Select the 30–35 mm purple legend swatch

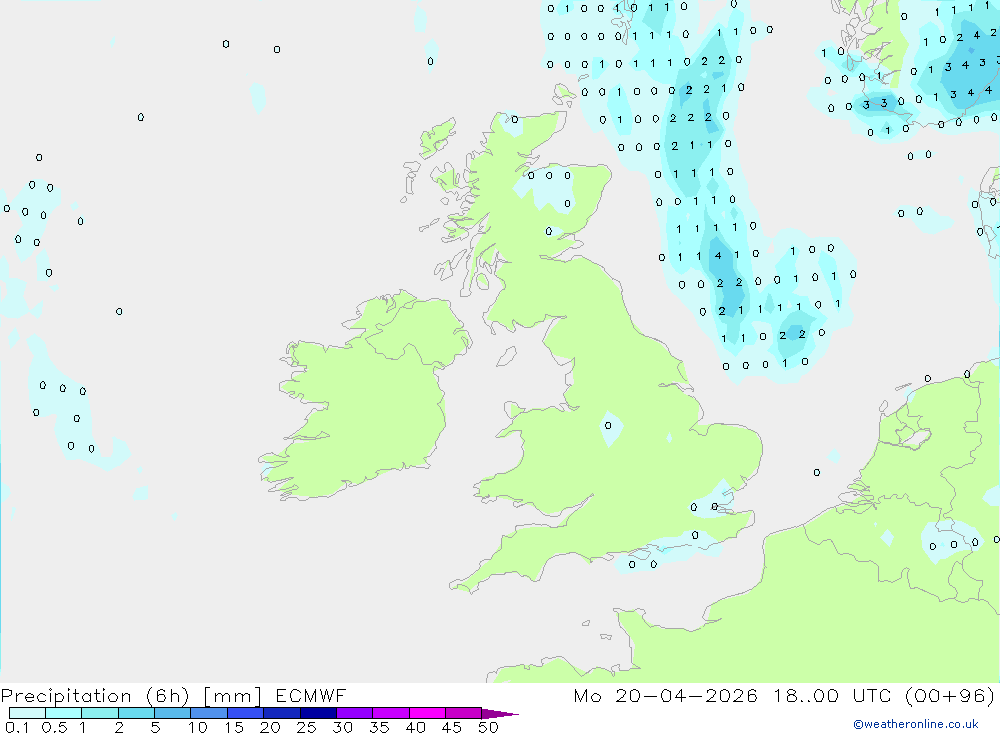(x=355, y=713)
